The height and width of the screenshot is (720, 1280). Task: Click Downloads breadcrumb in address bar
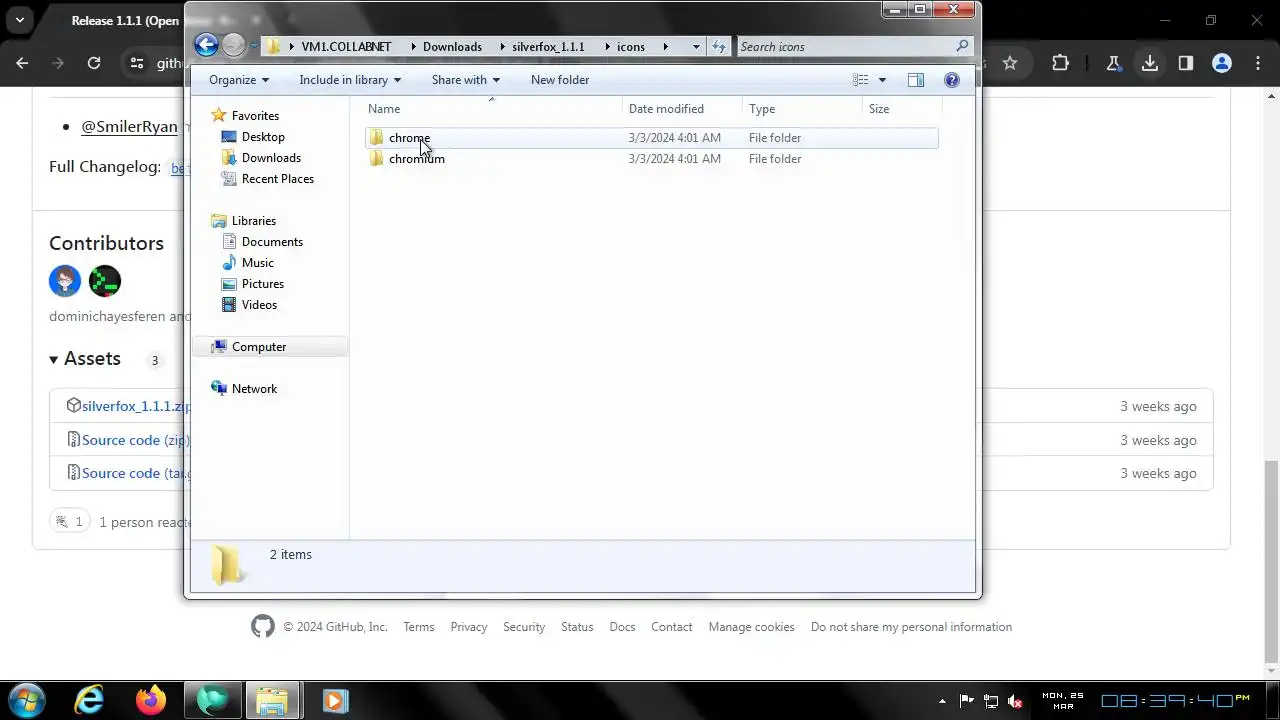click(452, 46)
